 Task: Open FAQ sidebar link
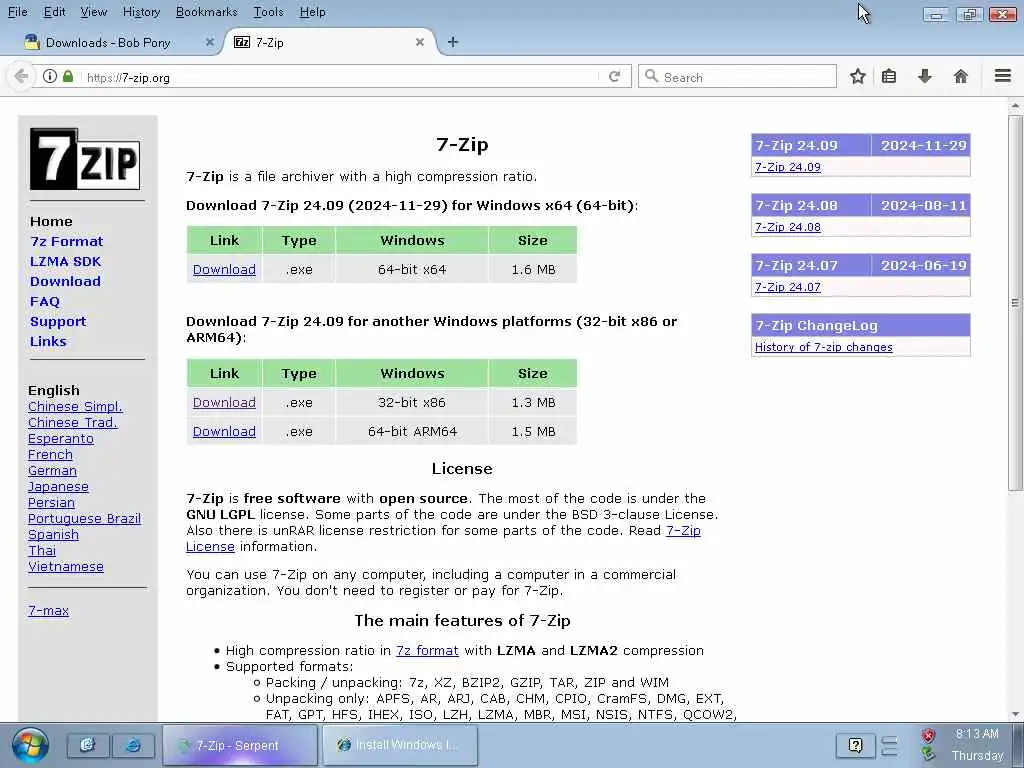(44, 302)
